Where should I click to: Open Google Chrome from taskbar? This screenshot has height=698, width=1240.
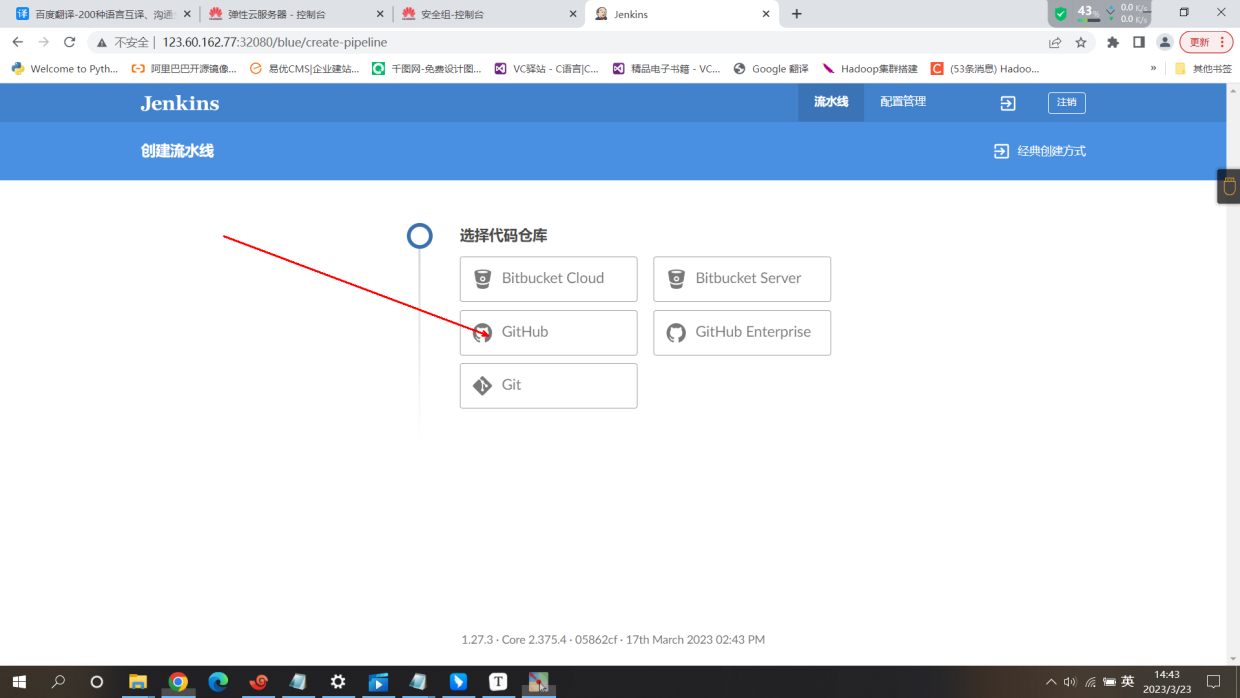[178, 682]
